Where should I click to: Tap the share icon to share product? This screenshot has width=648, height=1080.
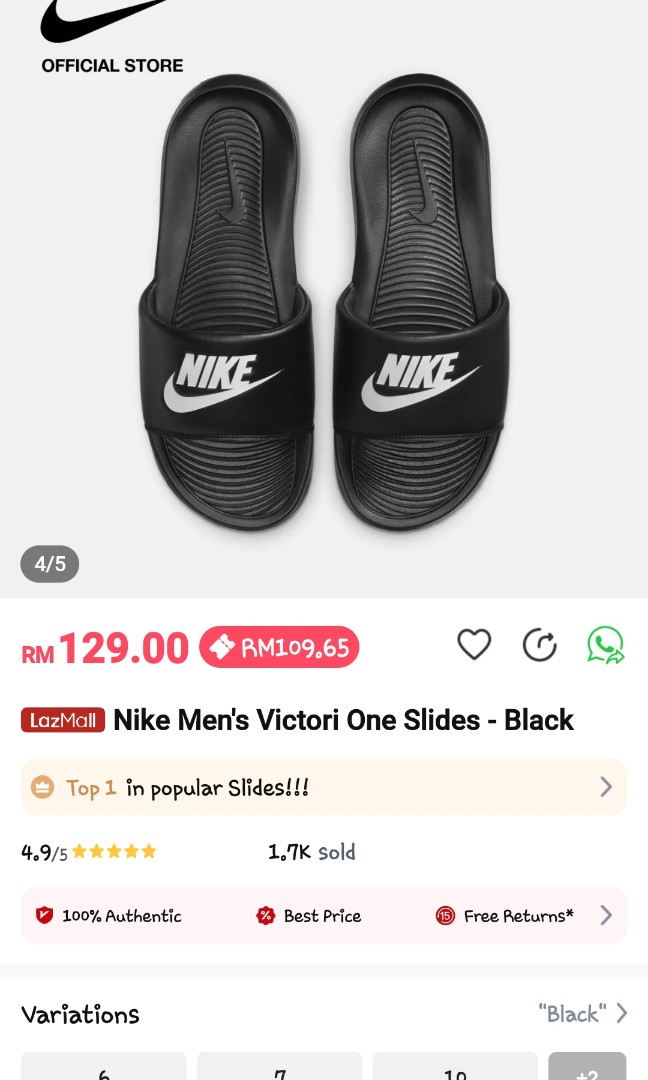tap(540, 645)
